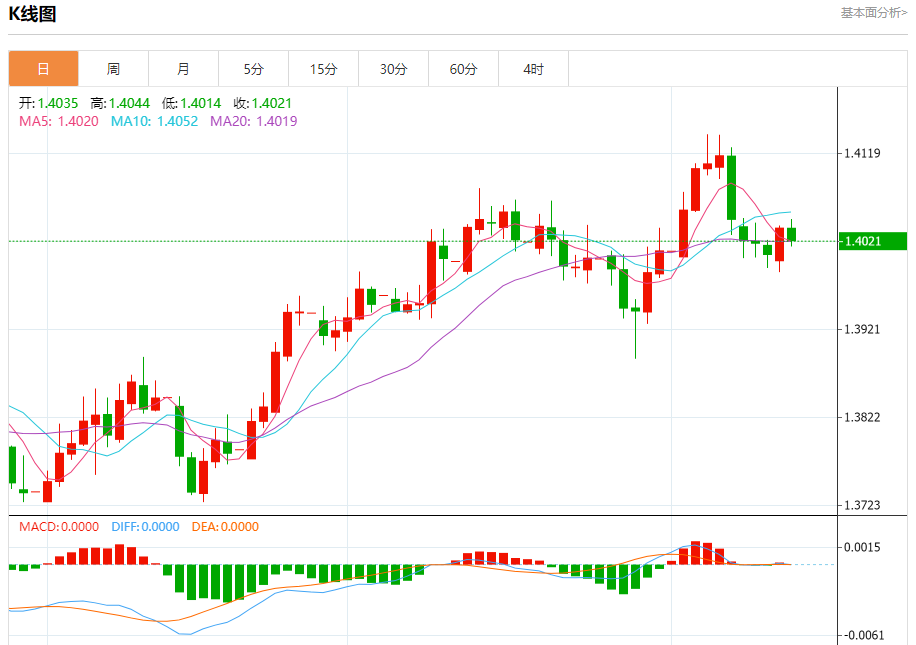The height and width of the screenshot is (645, 916).
Task: Click the K线图 heading
Action: tap(33, 14)
